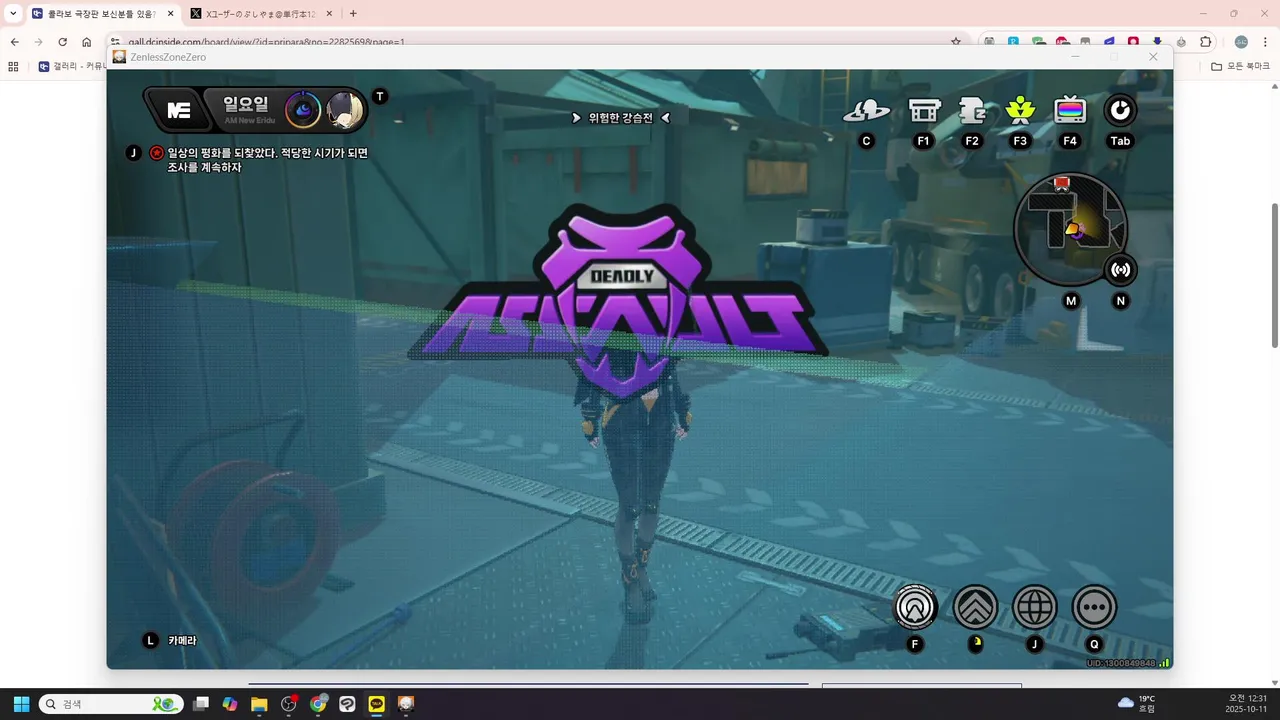Viewport: 1280px width, 720px height.
Task: Open the three-dot menu labeled Q
Action: (1095, 607)
